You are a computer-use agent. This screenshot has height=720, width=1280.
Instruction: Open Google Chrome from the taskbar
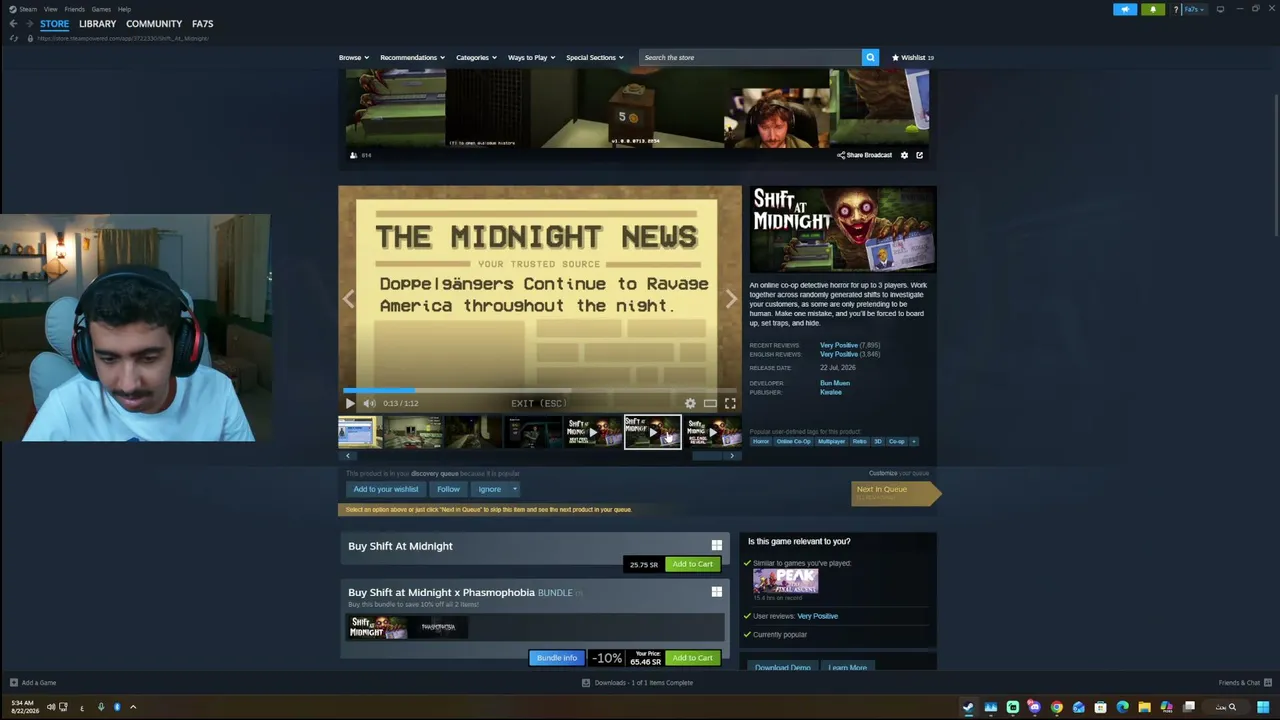pyautogui.click(x=1056, y=707)
